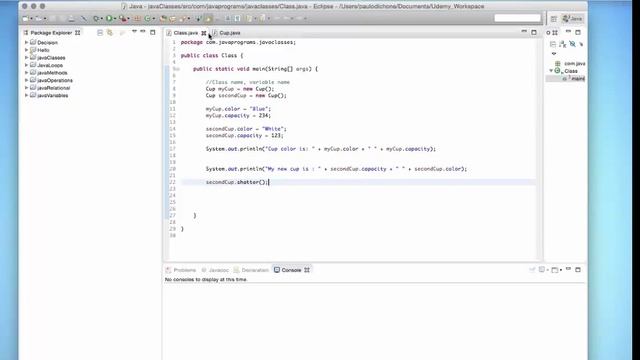Switch to the Cup.java editor tab

click(x=230, y=33)
